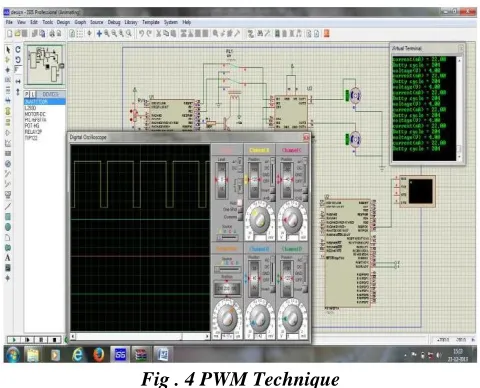Select the Virtual Instruments mode tool
The height and width of the screenshot is (388, 480).
pos(8,194)
